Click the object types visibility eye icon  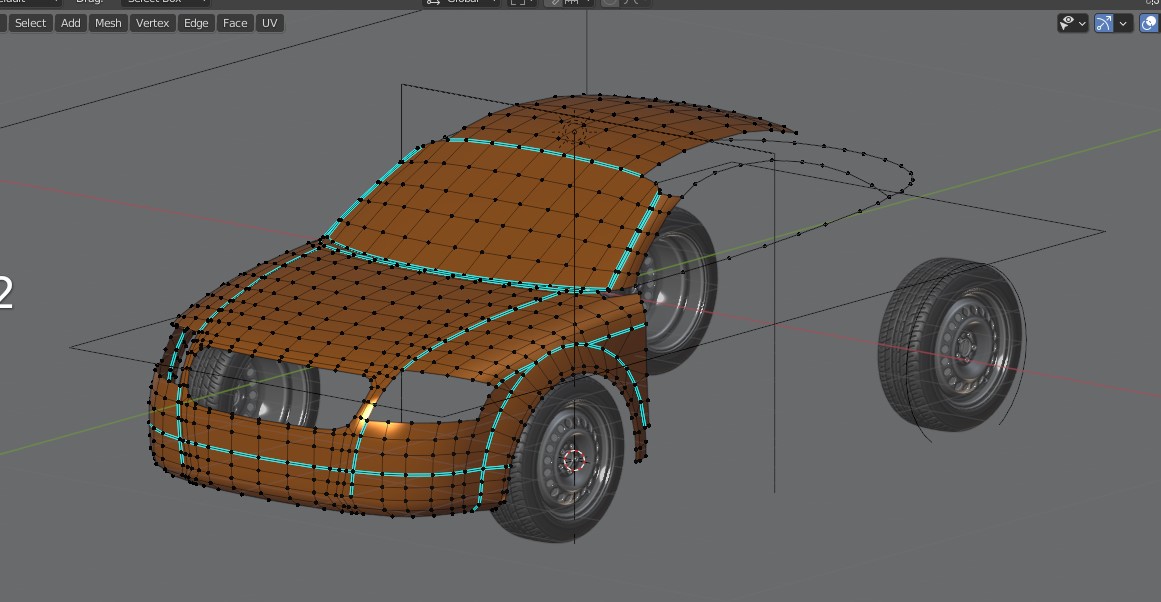pyautogui.click(x=1068, y=23)
